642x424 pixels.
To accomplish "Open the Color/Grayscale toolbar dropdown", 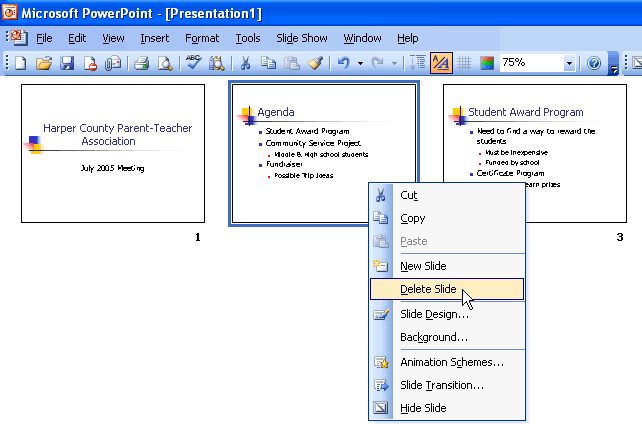I will point(487,63).
